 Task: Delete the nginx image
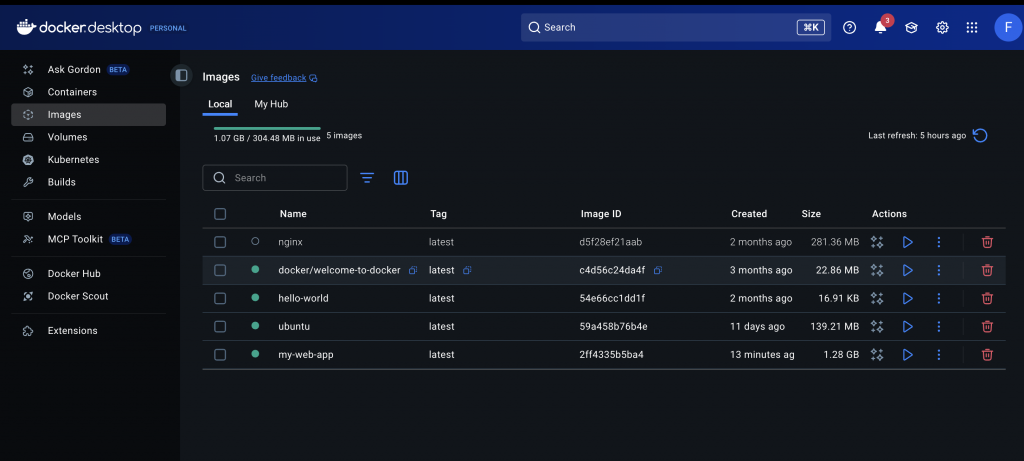pyautogui.click(x=987, y=242)
